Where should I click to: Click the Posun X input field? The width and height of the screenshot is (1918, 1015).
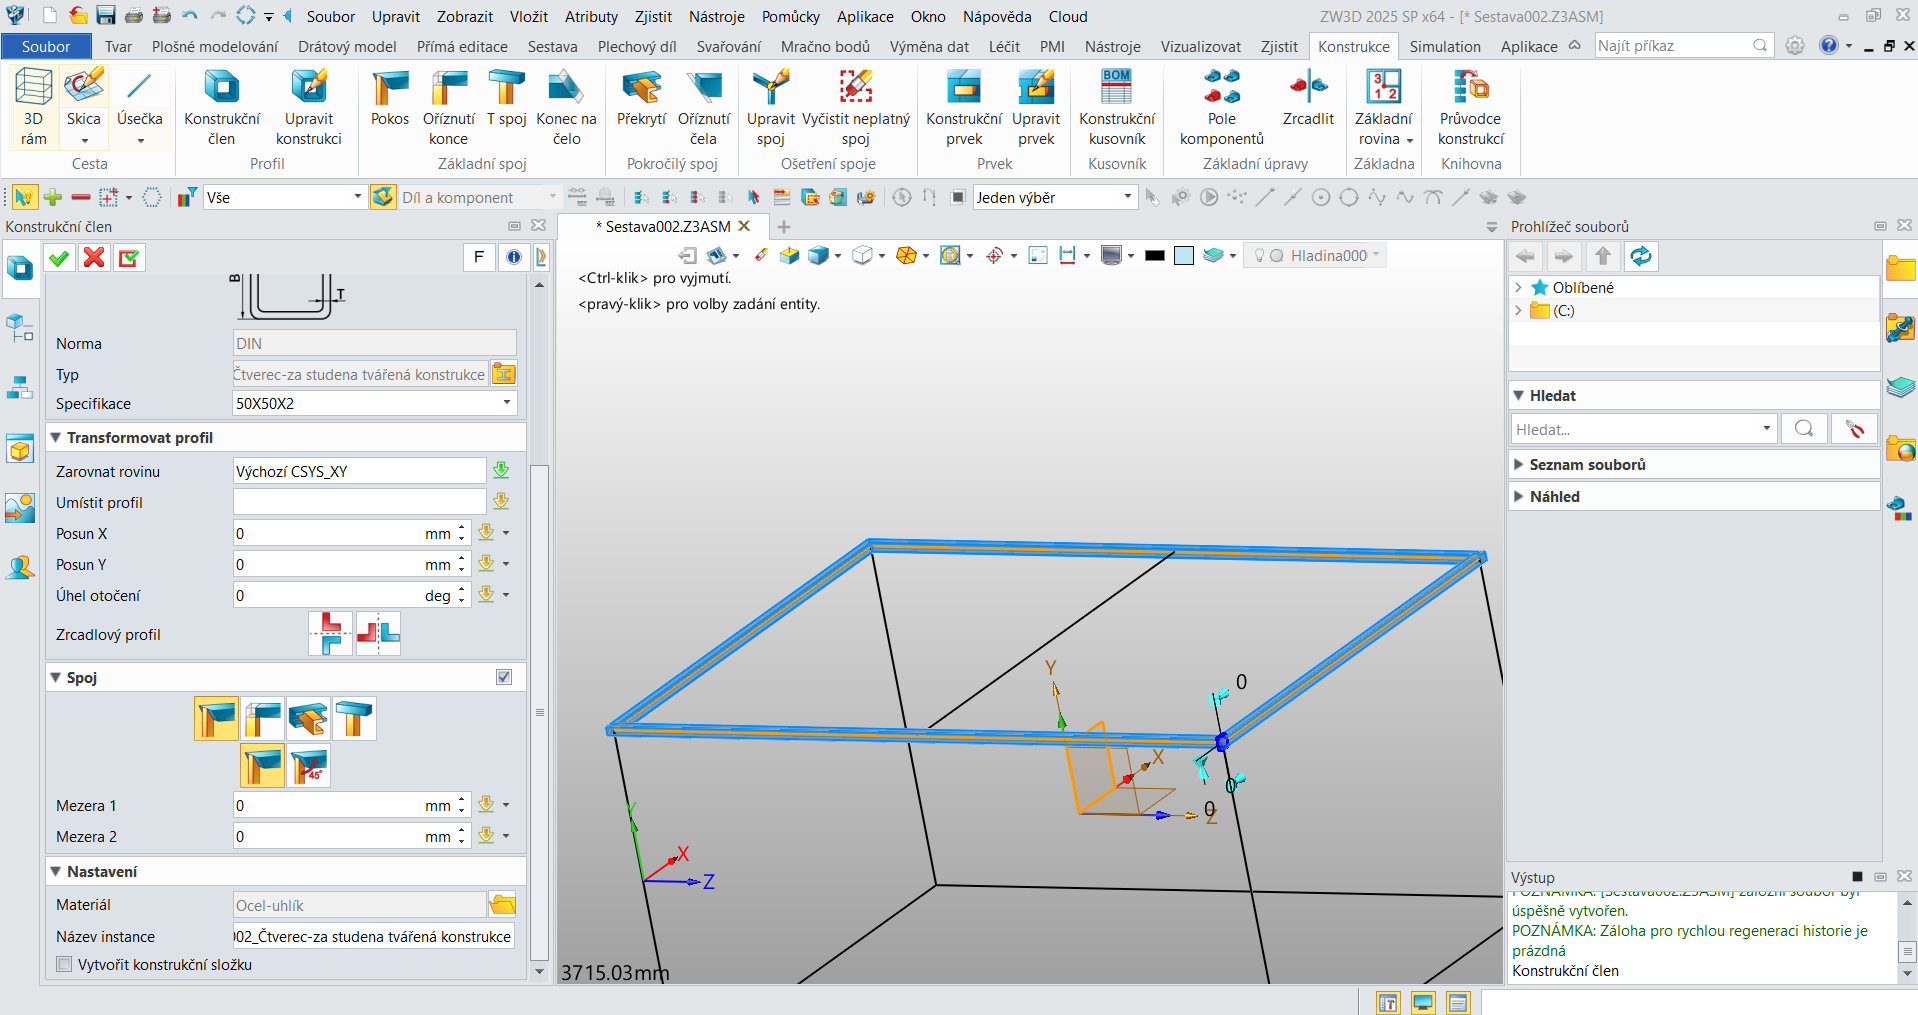coord(343,533)
